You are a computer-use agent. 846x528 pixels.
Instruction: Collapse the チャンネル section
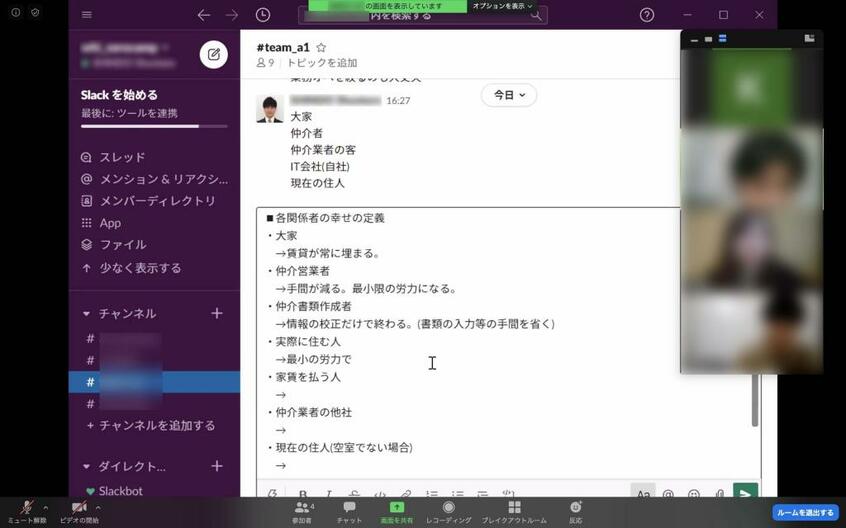86,313
